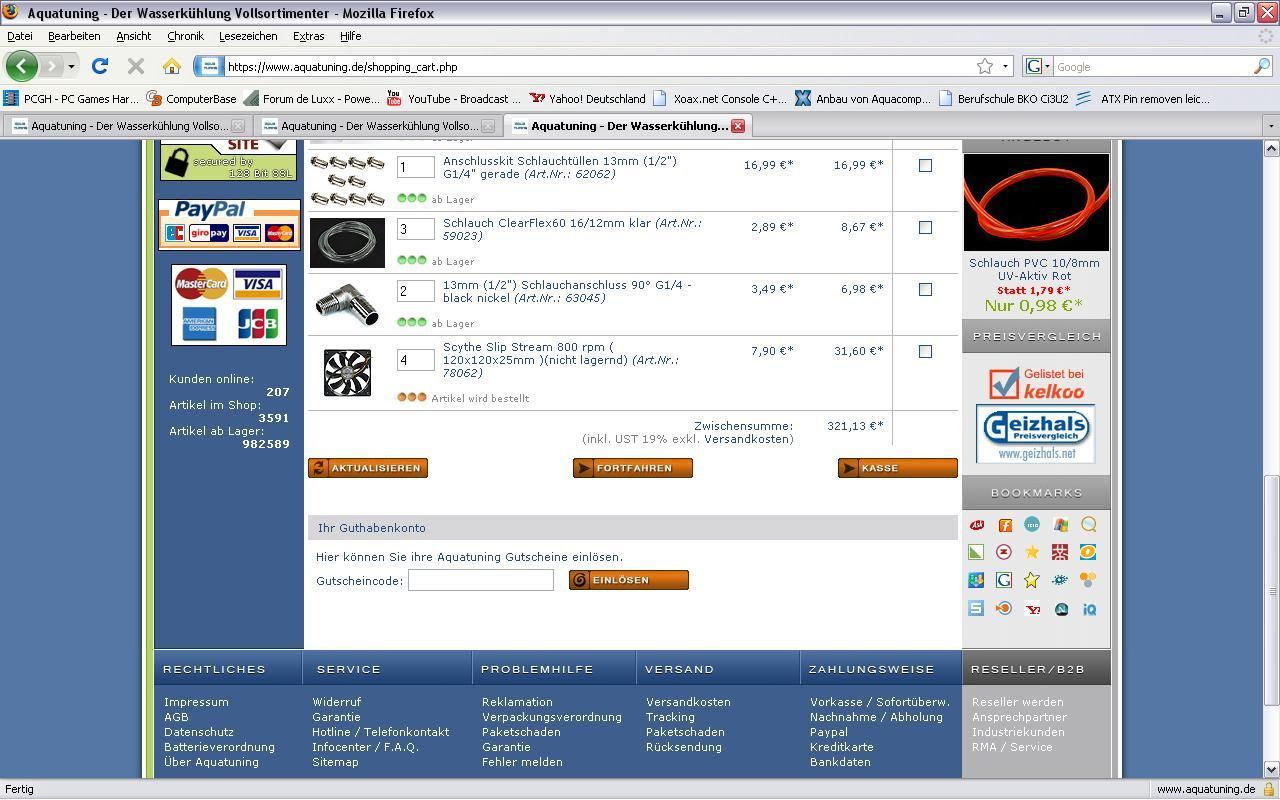Image resolution: width=1280 pixels, height=800 pixels.
Task: Click the blue eye-shaped bookmark icon
Action: pos(1060,580)
